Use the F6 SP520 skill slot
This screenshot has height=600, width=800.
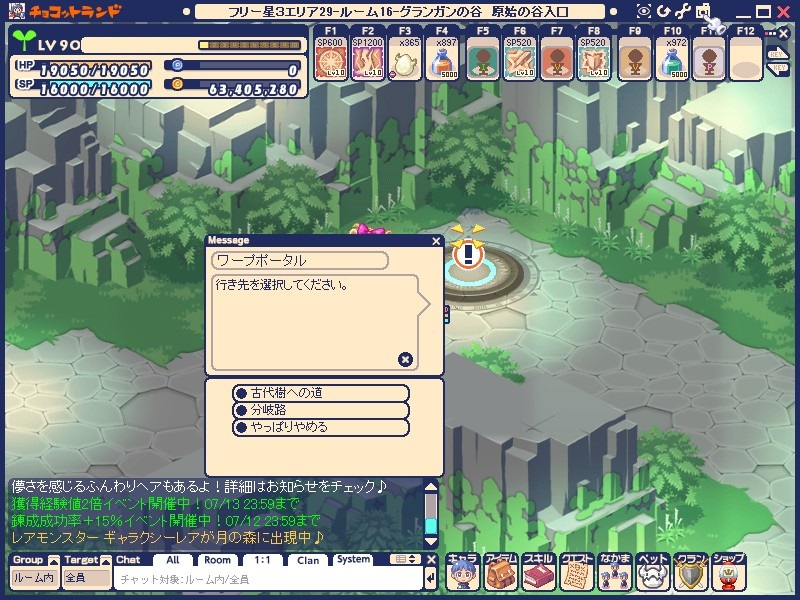(x=519, y=58)
